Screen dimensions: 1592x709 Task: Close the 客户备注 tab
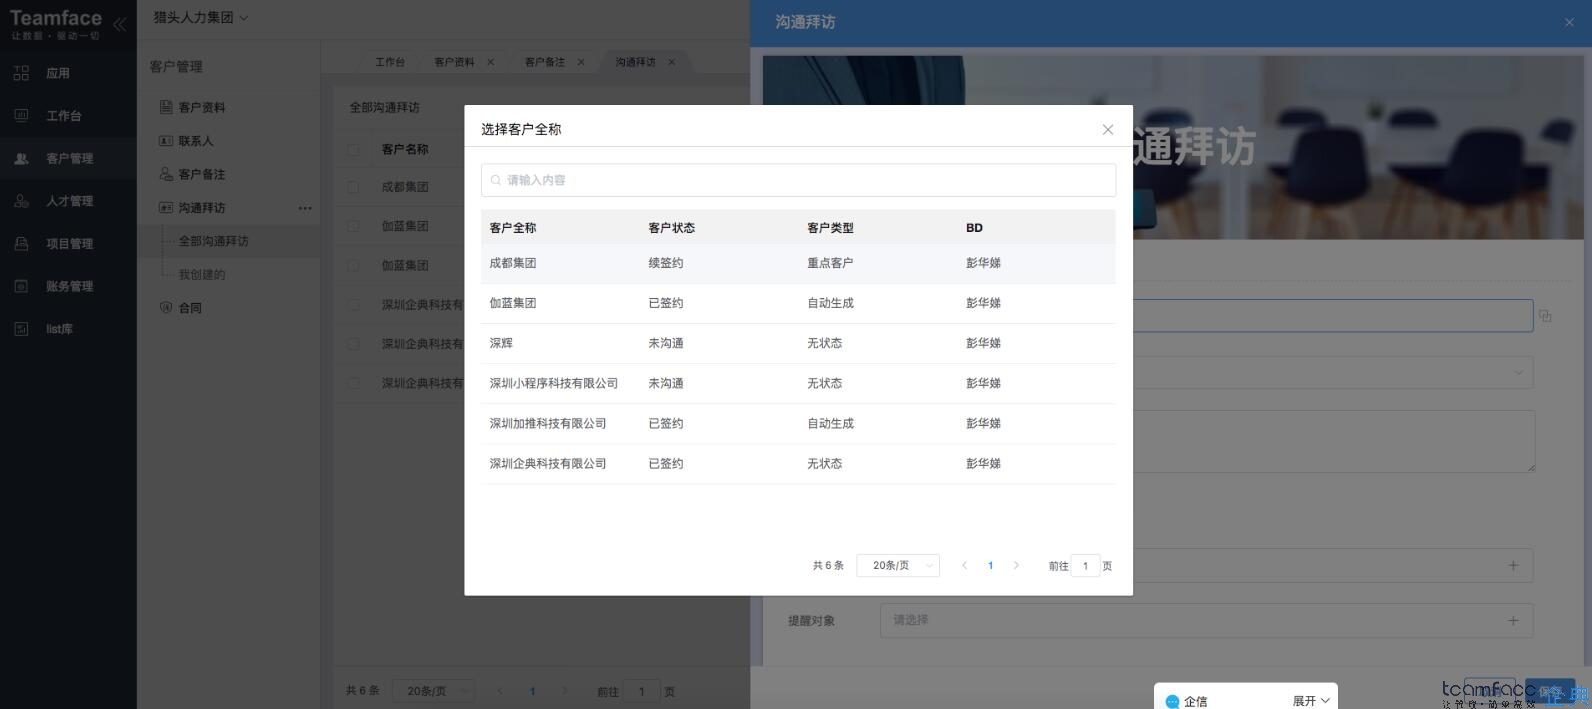581,62
